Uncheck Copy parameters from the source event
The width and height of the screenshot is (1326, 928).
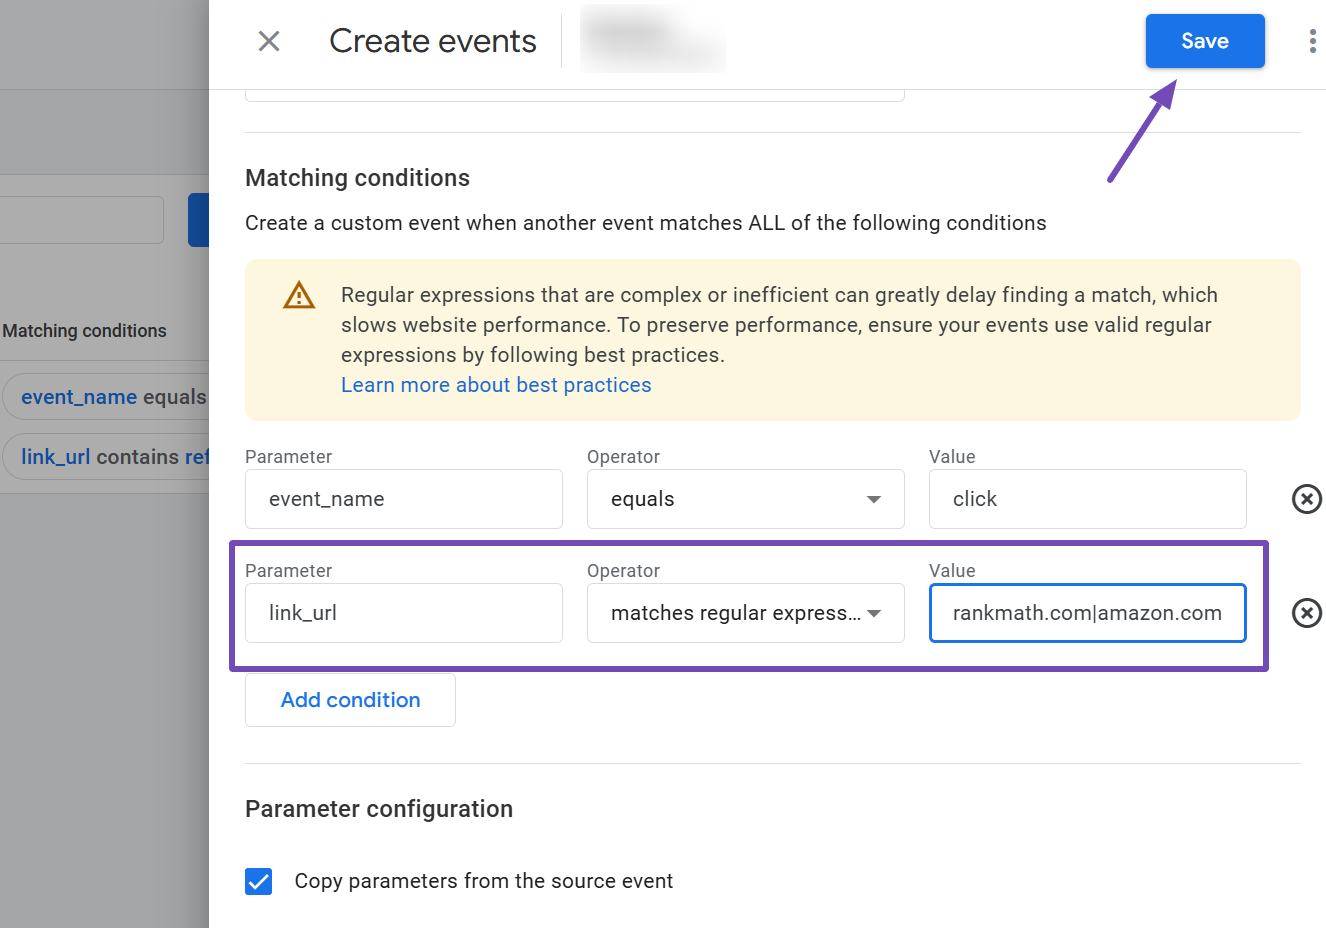259,881
